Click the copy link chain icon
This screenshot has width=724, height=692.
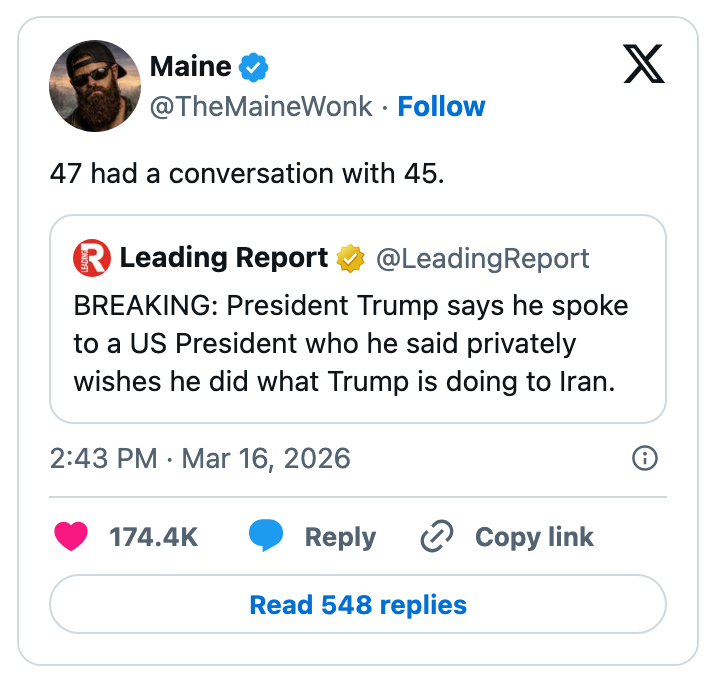437,537
